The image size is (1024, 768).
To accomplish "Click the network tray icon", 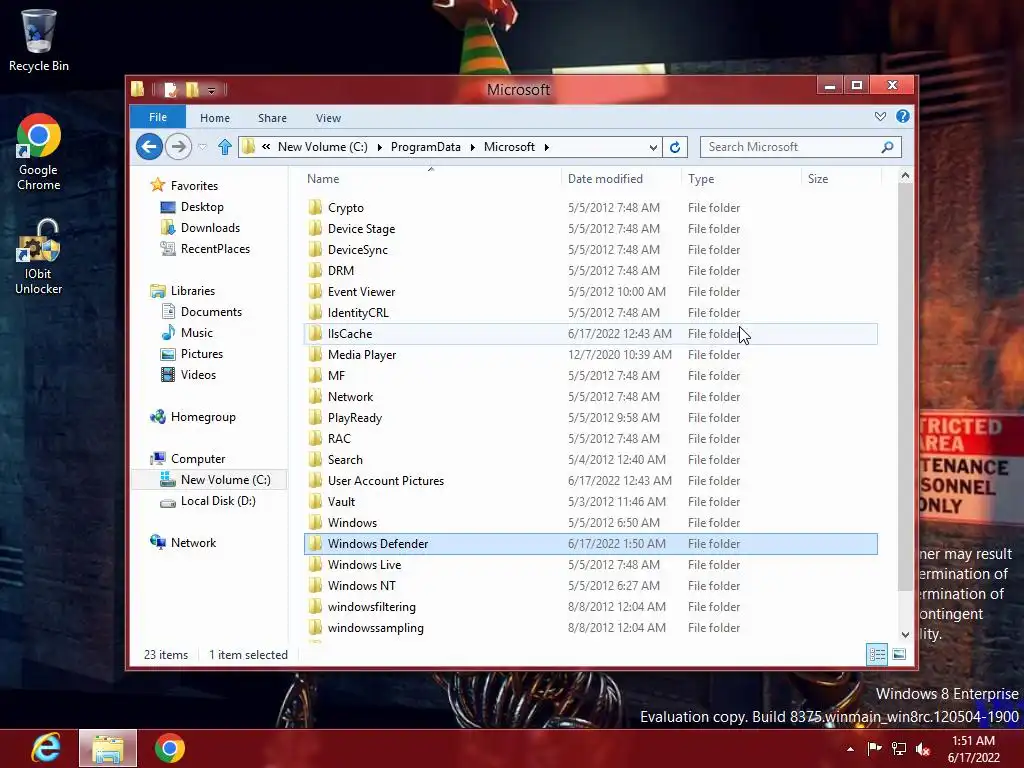I will [x=899, y=748].
